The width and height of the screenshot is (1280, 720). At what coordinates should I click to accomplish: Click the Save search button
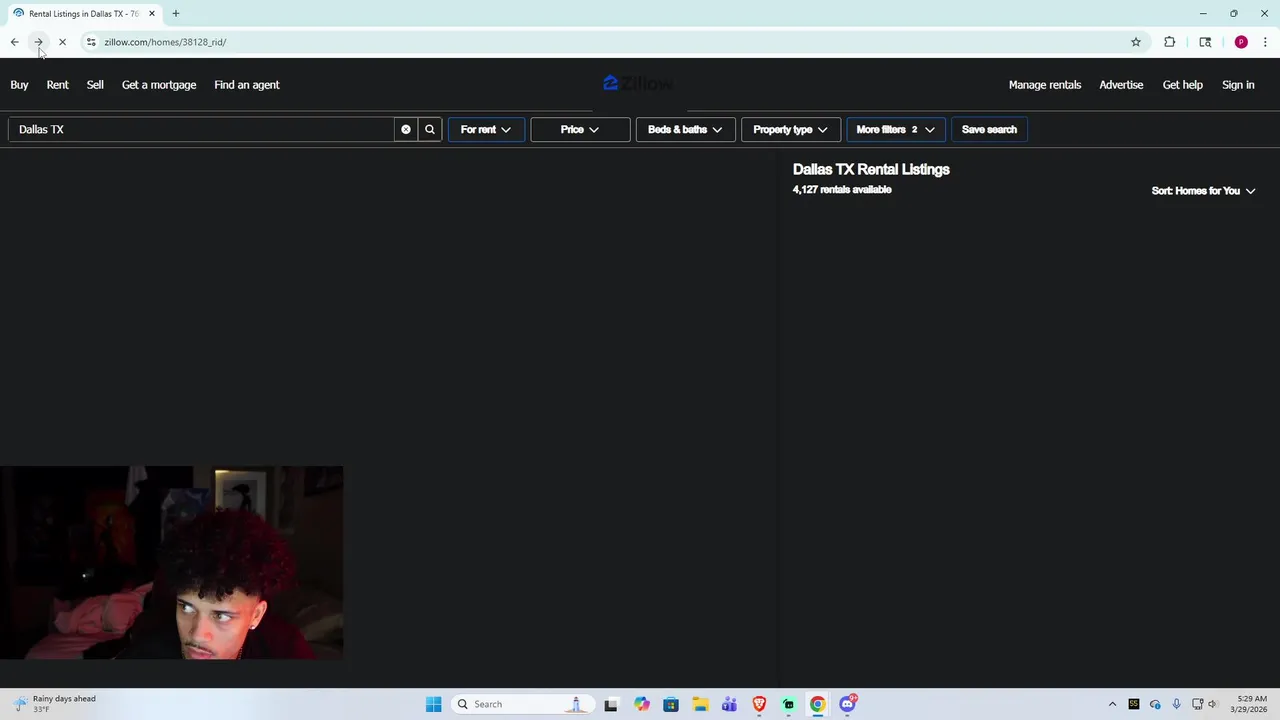point(989,129)
